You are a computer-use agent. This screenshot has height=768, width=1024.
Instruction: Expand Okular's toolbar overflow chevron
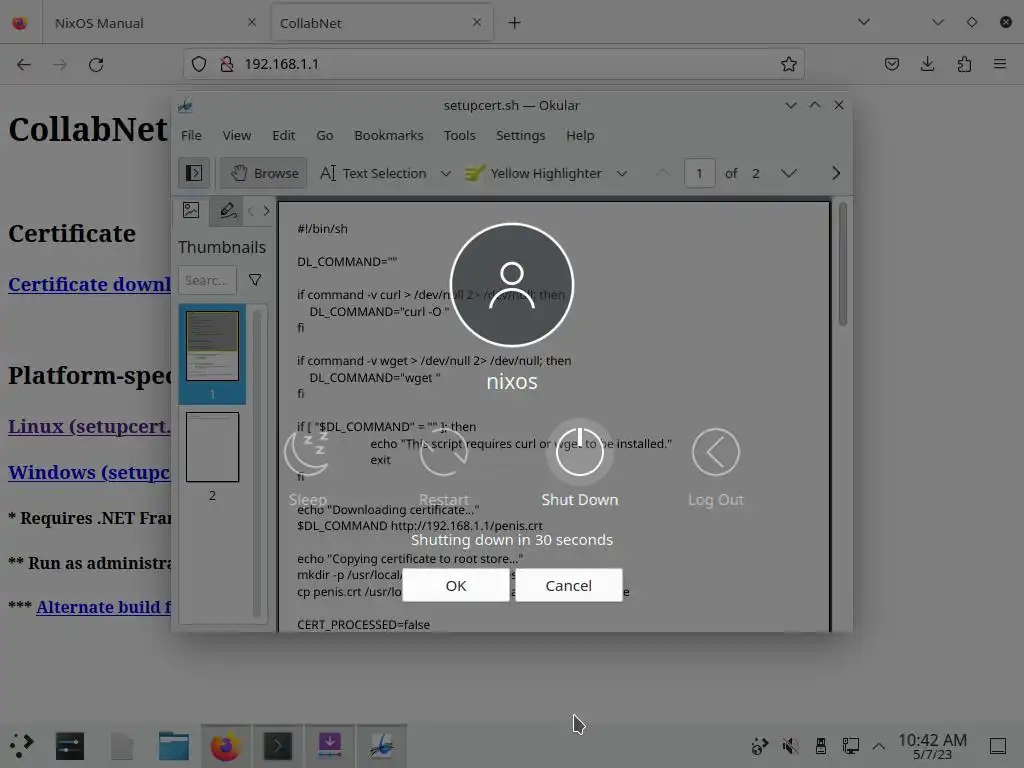coord(836,173)
